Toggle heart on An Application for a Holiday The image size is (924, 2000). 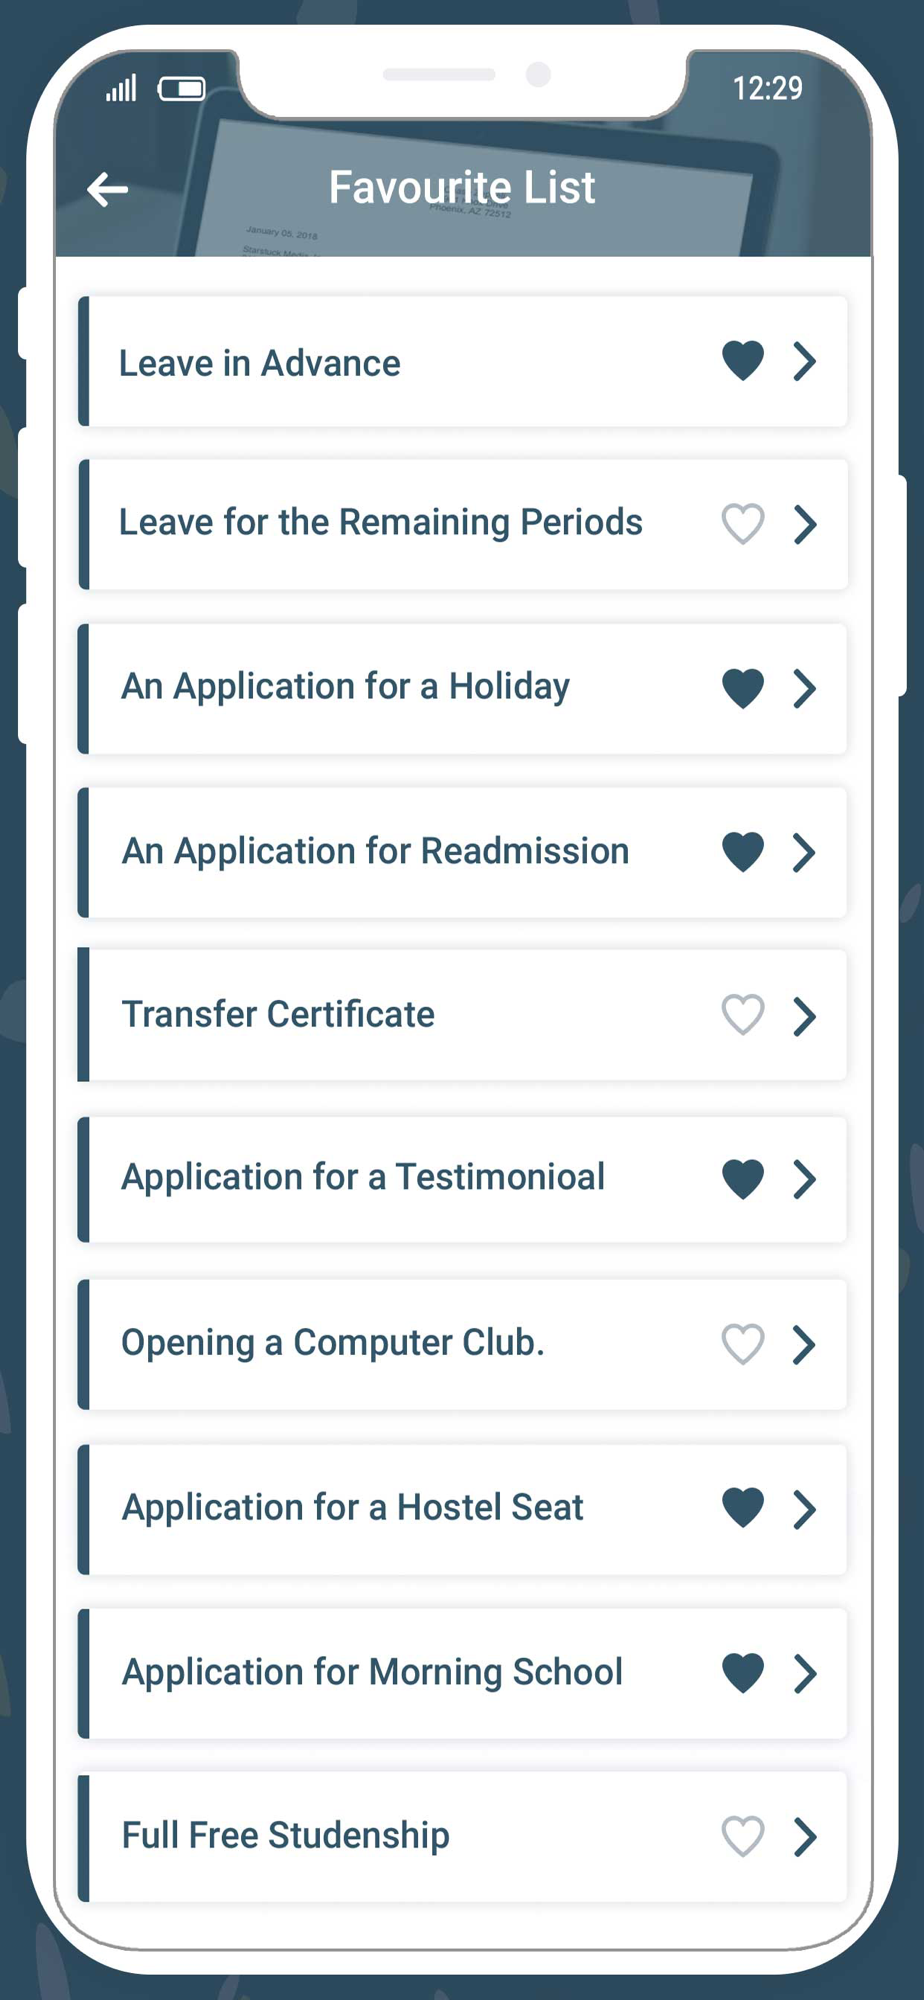743,688
